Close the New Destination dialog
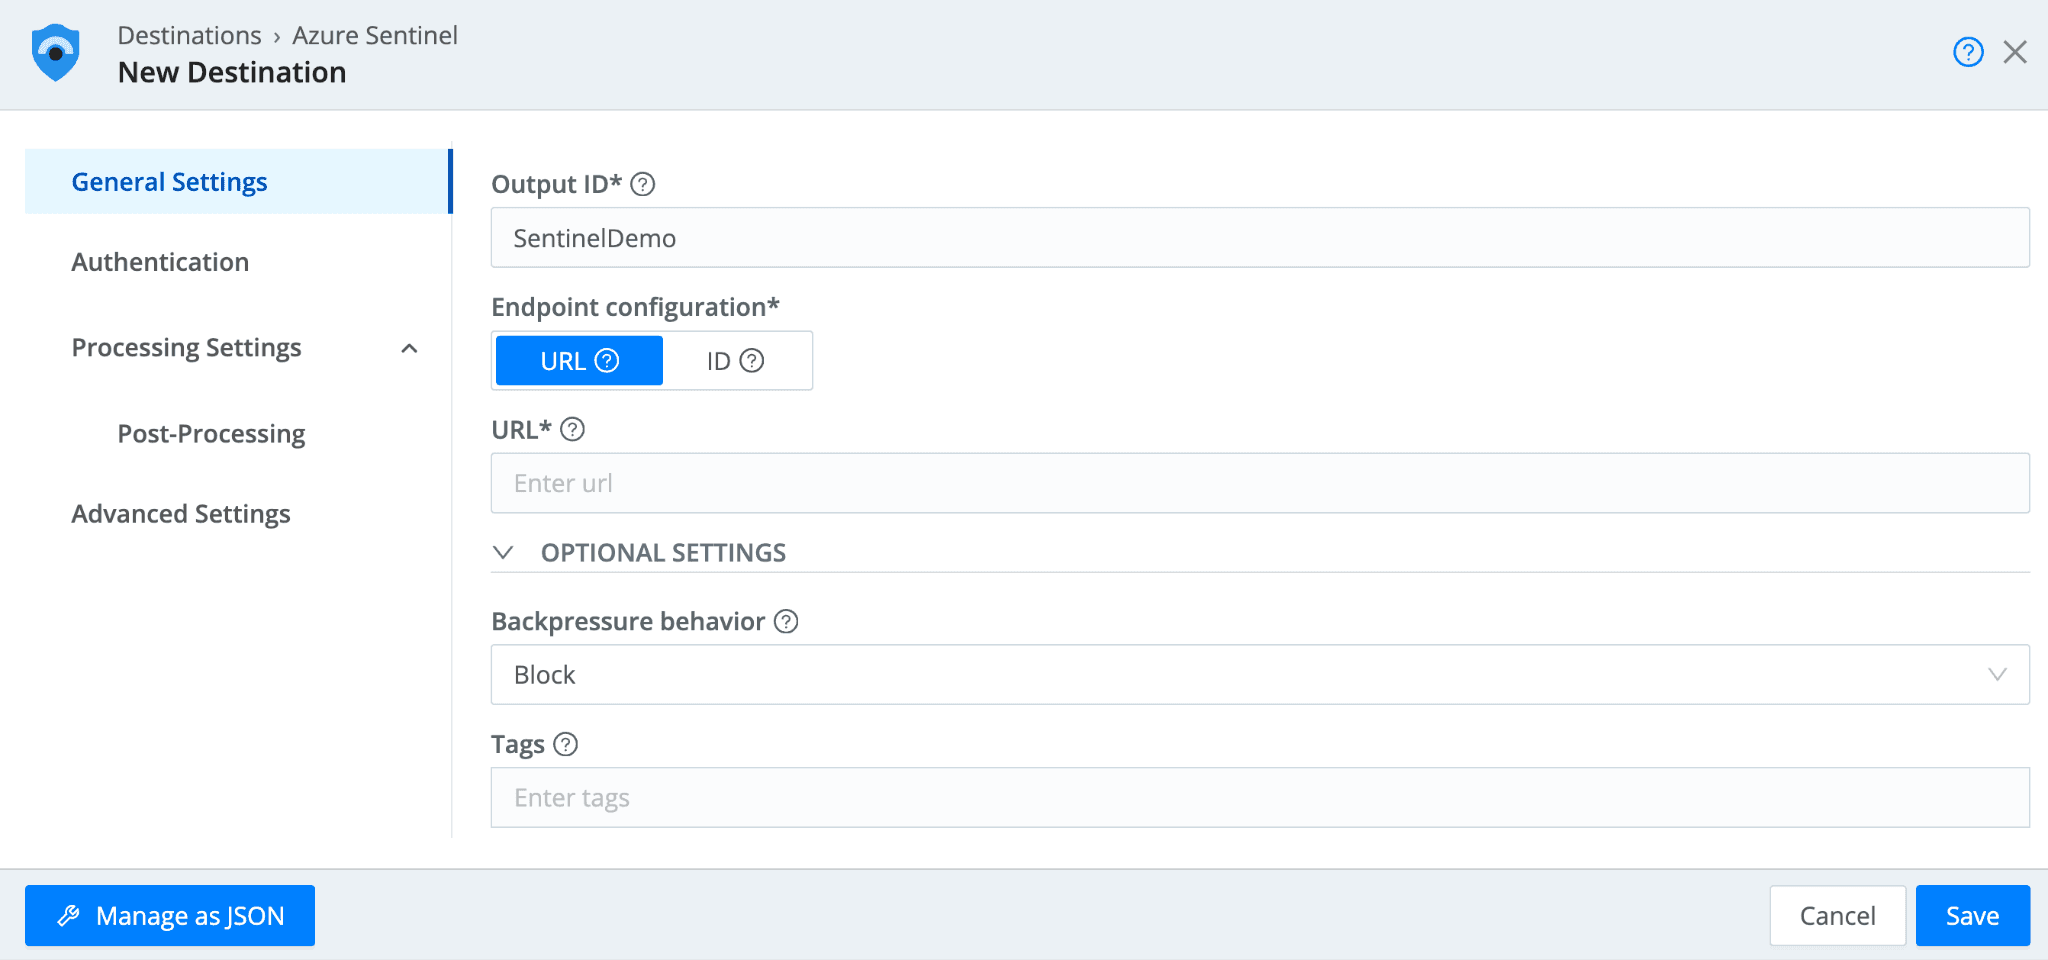The height and width of the screenshot is (960, 2048). pos(2015,52)
